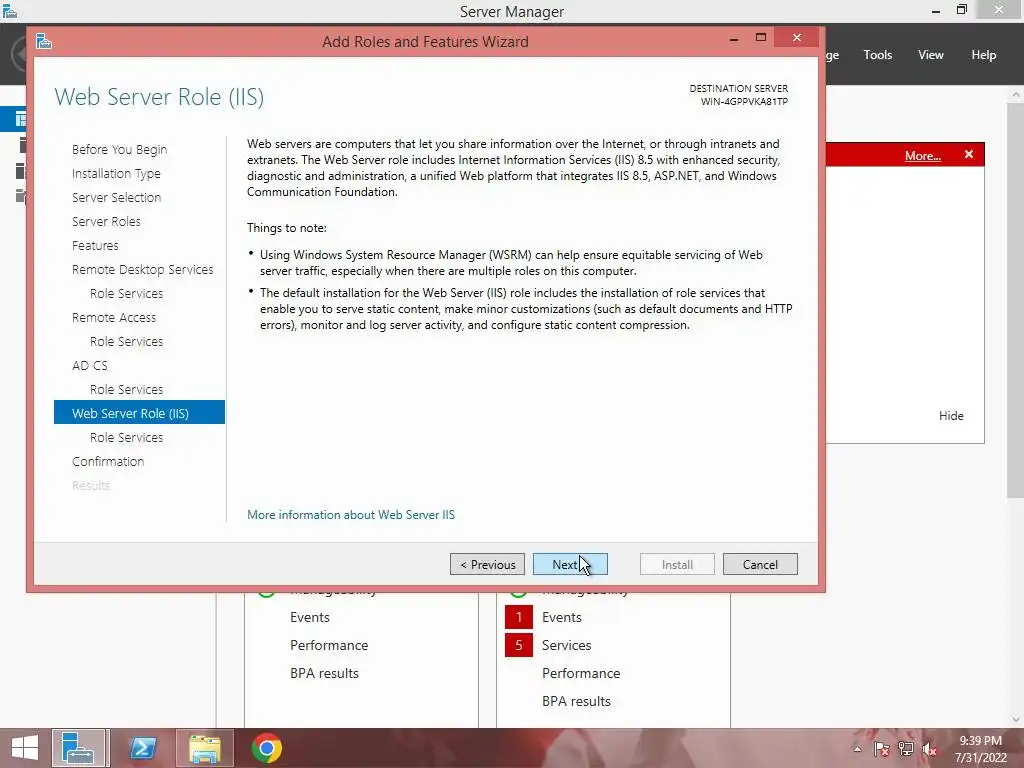This screenshot has height=768, width=1024.
Task: Minimize the Add Roles and Features Wizard
Action: [x=734, y=39]
